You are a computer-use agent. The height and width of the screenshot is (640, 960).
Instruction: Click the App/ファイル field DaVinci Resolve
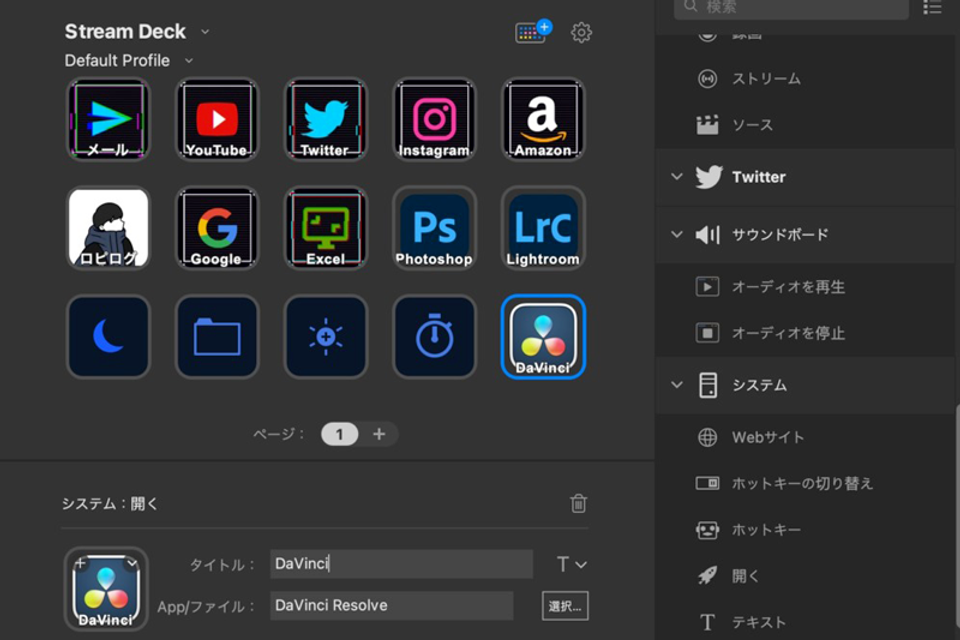[x=391, y=606]
